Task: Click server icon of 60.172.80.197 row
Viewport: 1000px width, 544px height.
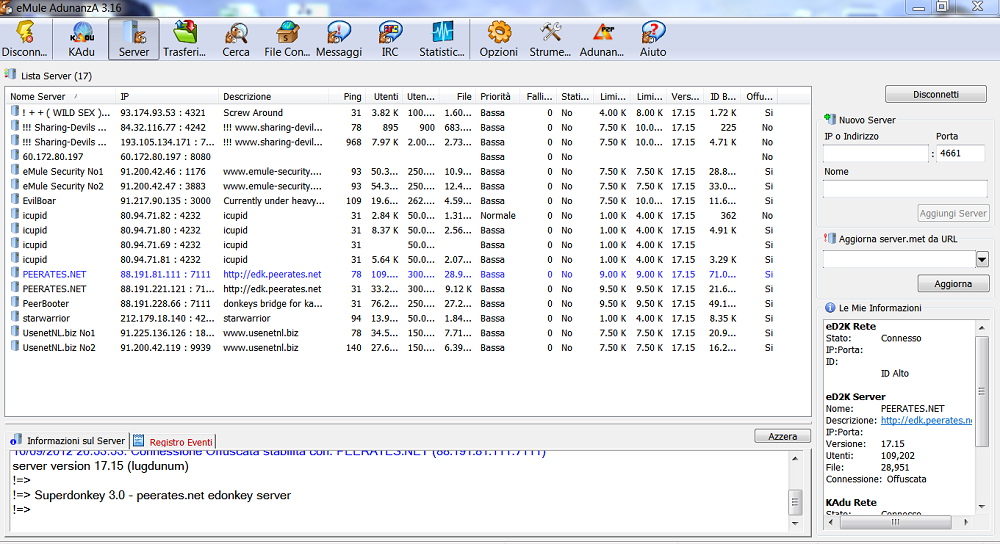Action: click(x=15, y=156)
